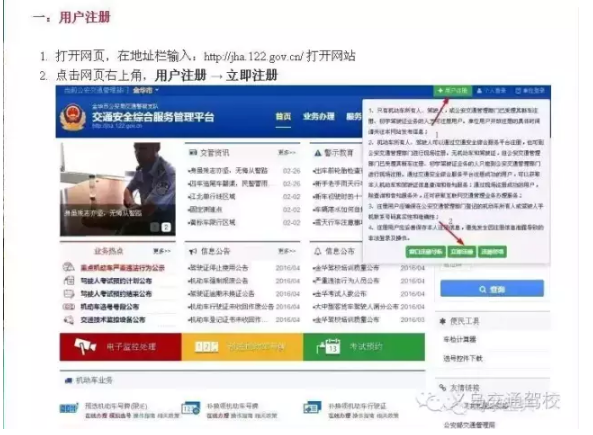Viewport: 593px width, 435px height.
Task: Click the 信息公布 bell icon
Action: (x=318, y=251)
